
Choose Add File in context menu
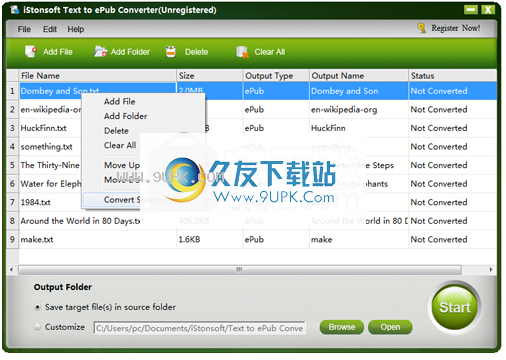coord(119,101)
